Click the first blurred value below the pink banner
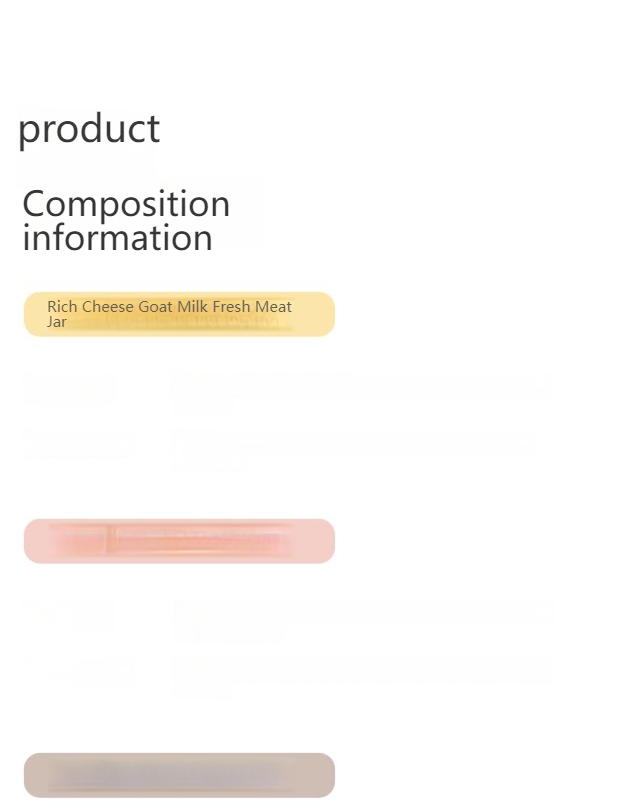 coord(362,618)
